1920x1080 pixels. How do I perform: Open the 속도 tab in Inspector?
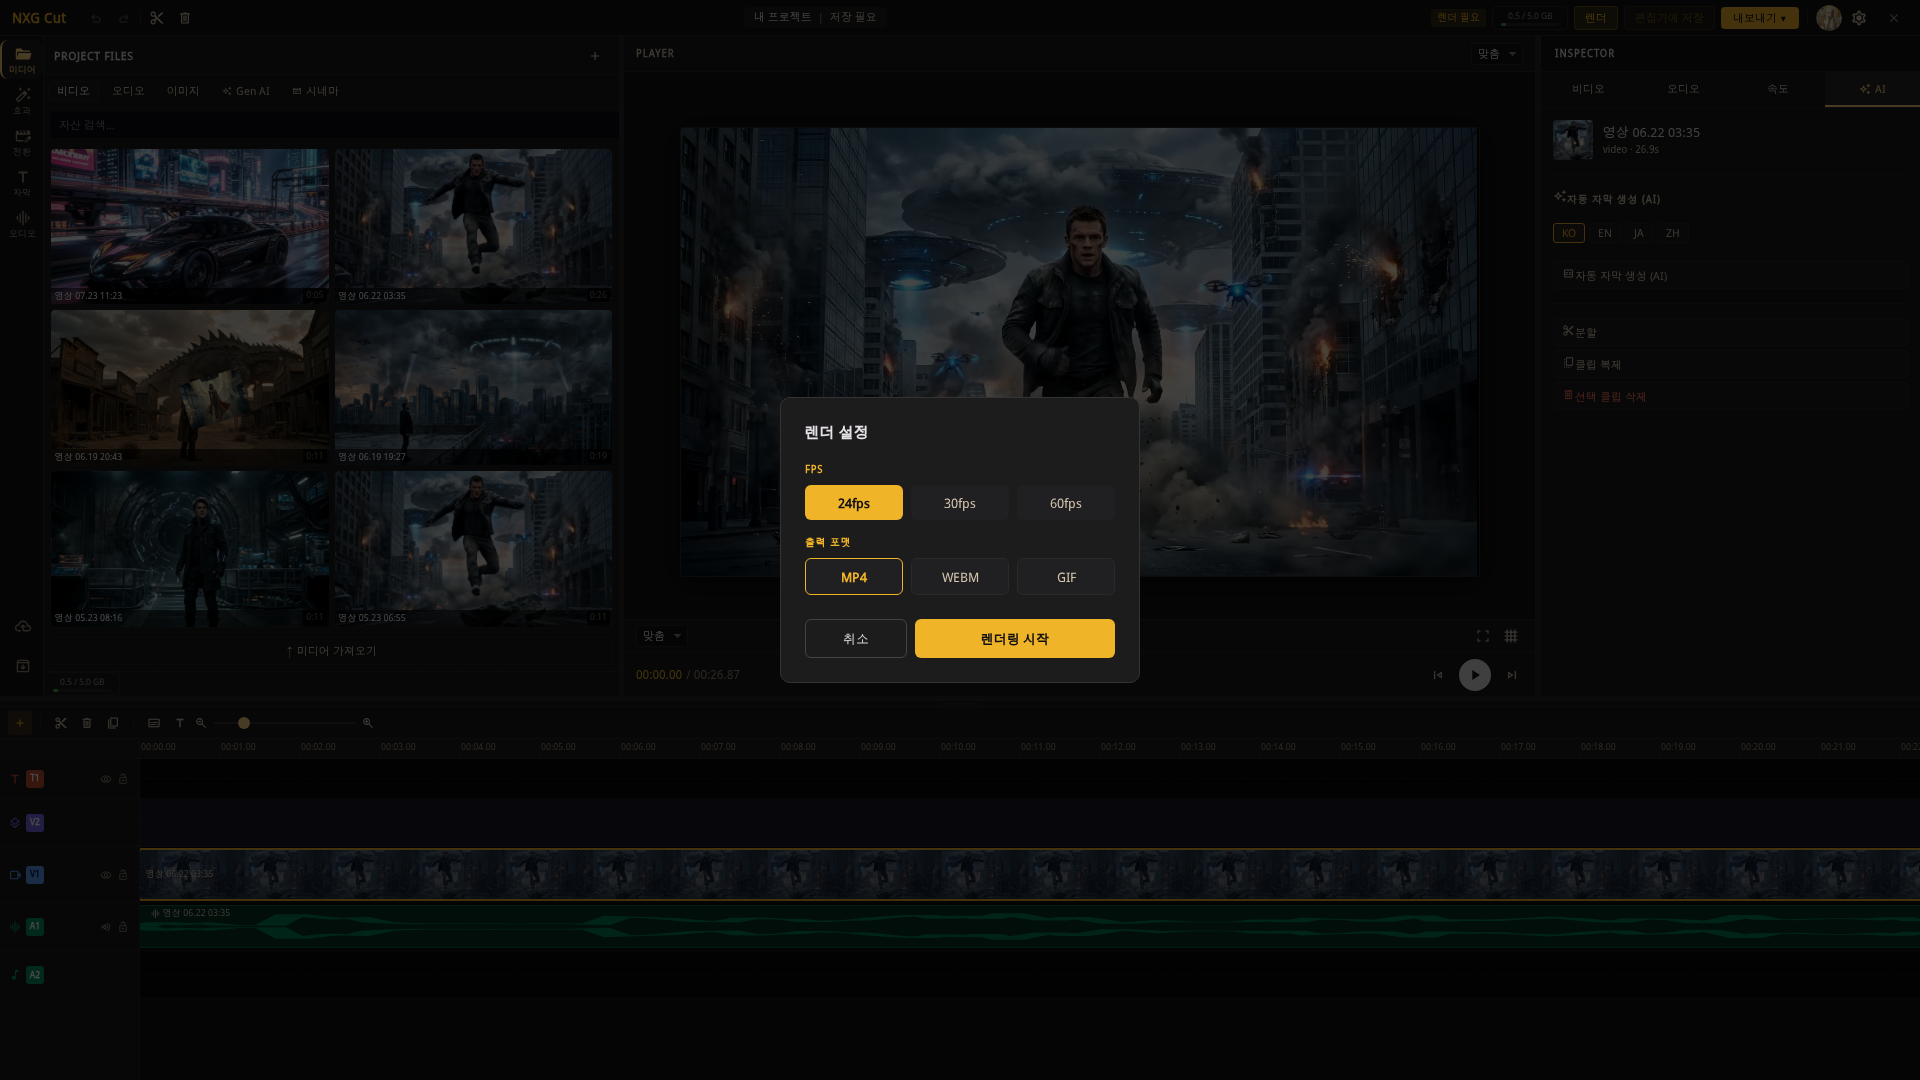pos(1778,89)
